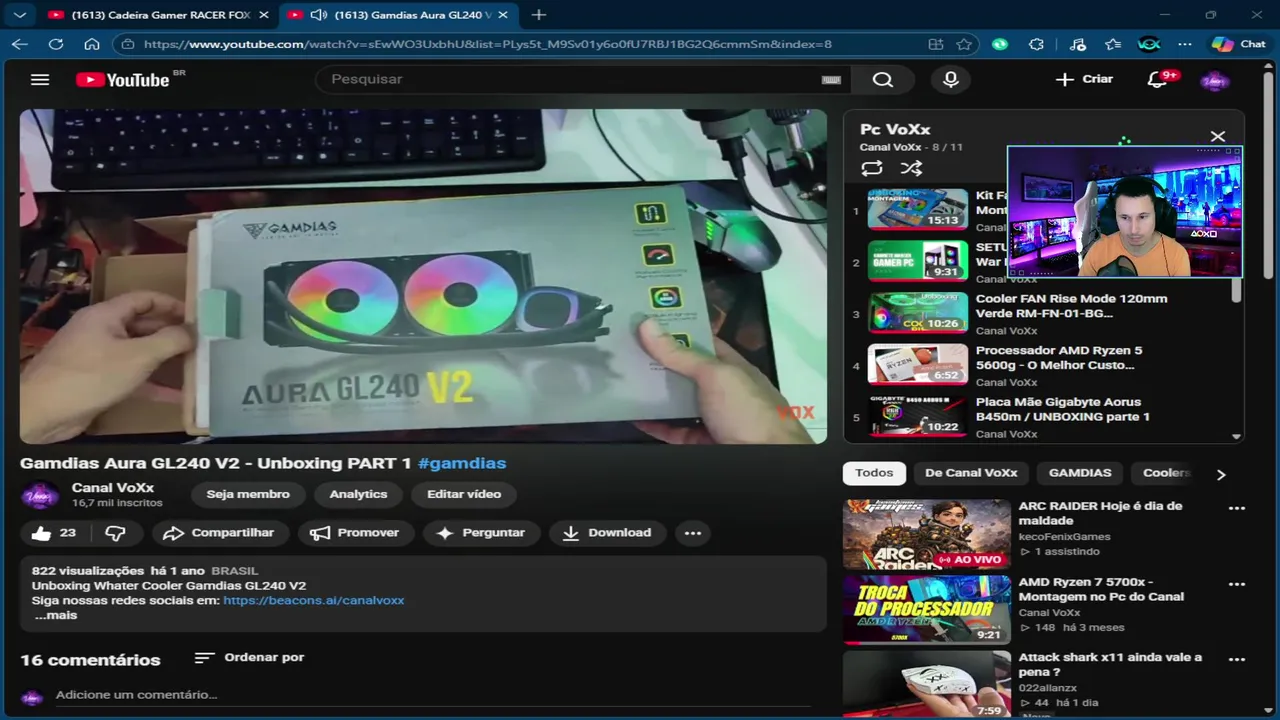Dislike the video with thumbs down

[116, 533]
